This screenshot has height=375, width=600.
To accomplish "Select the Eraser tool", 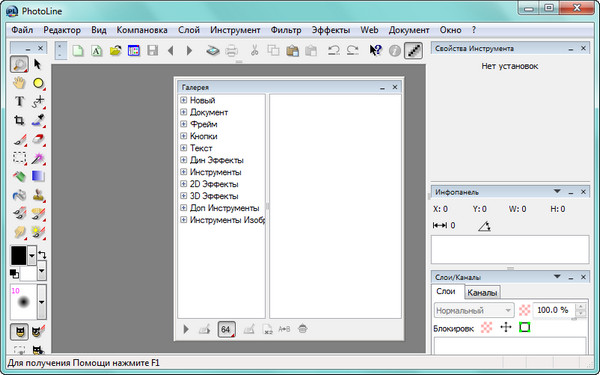I will click(38, 139).
